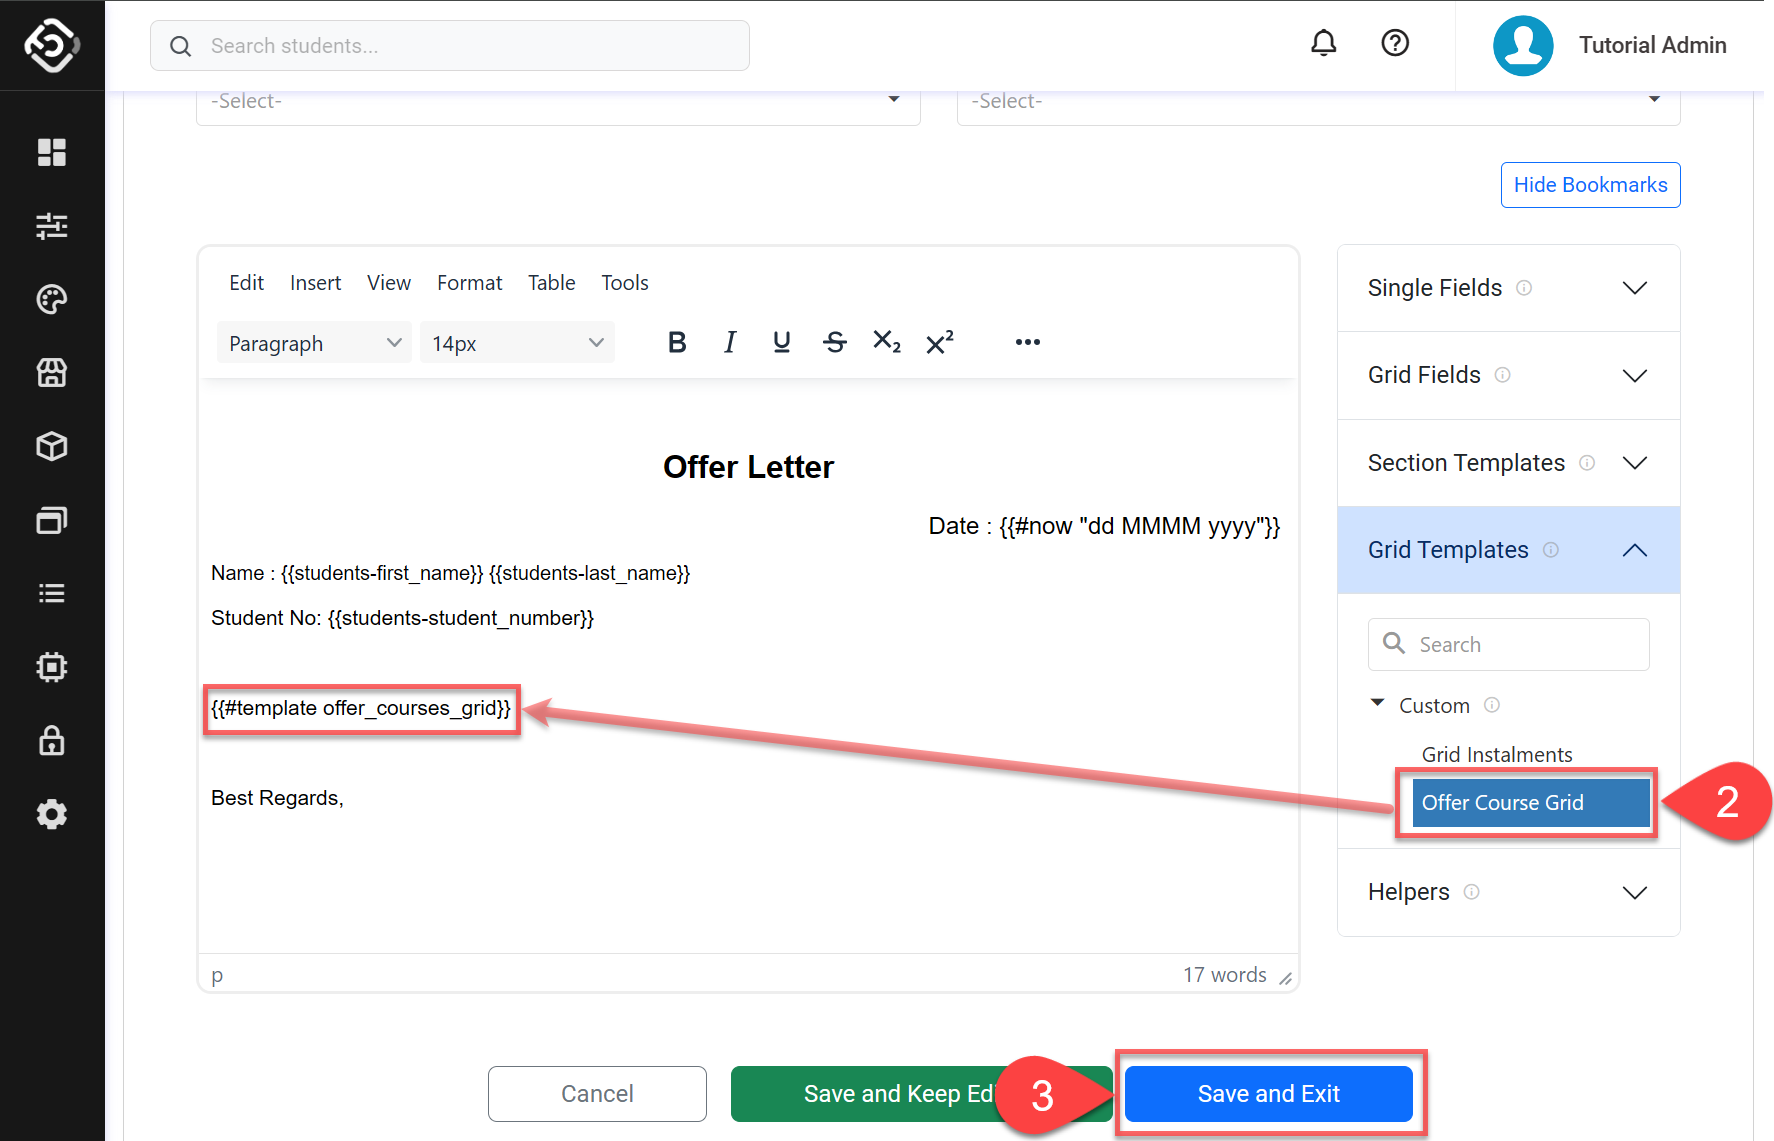
Task: Open the dashboard icon in sidebar
Action: [52, 152]
